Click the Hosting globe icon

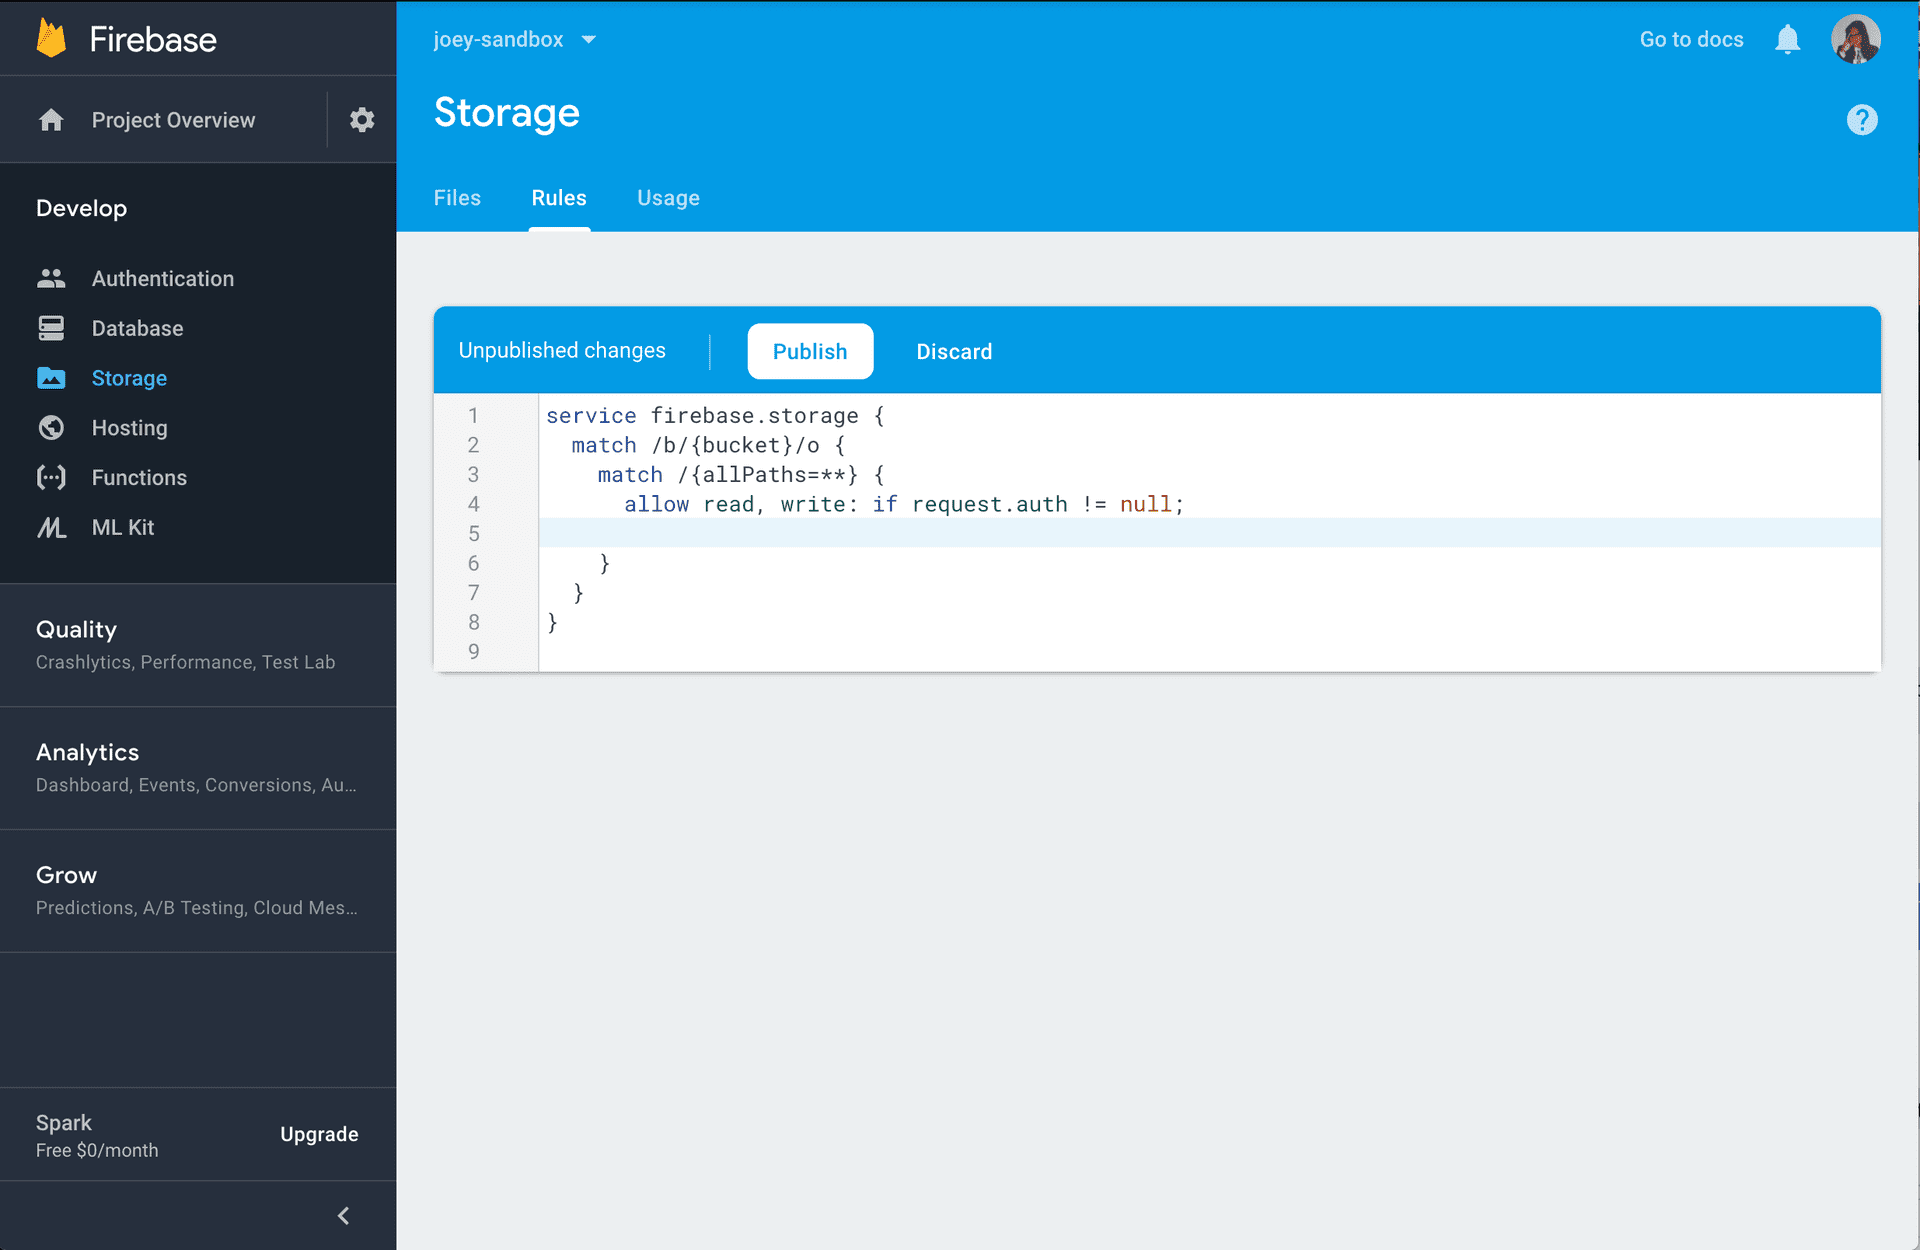tap(51, 428)
